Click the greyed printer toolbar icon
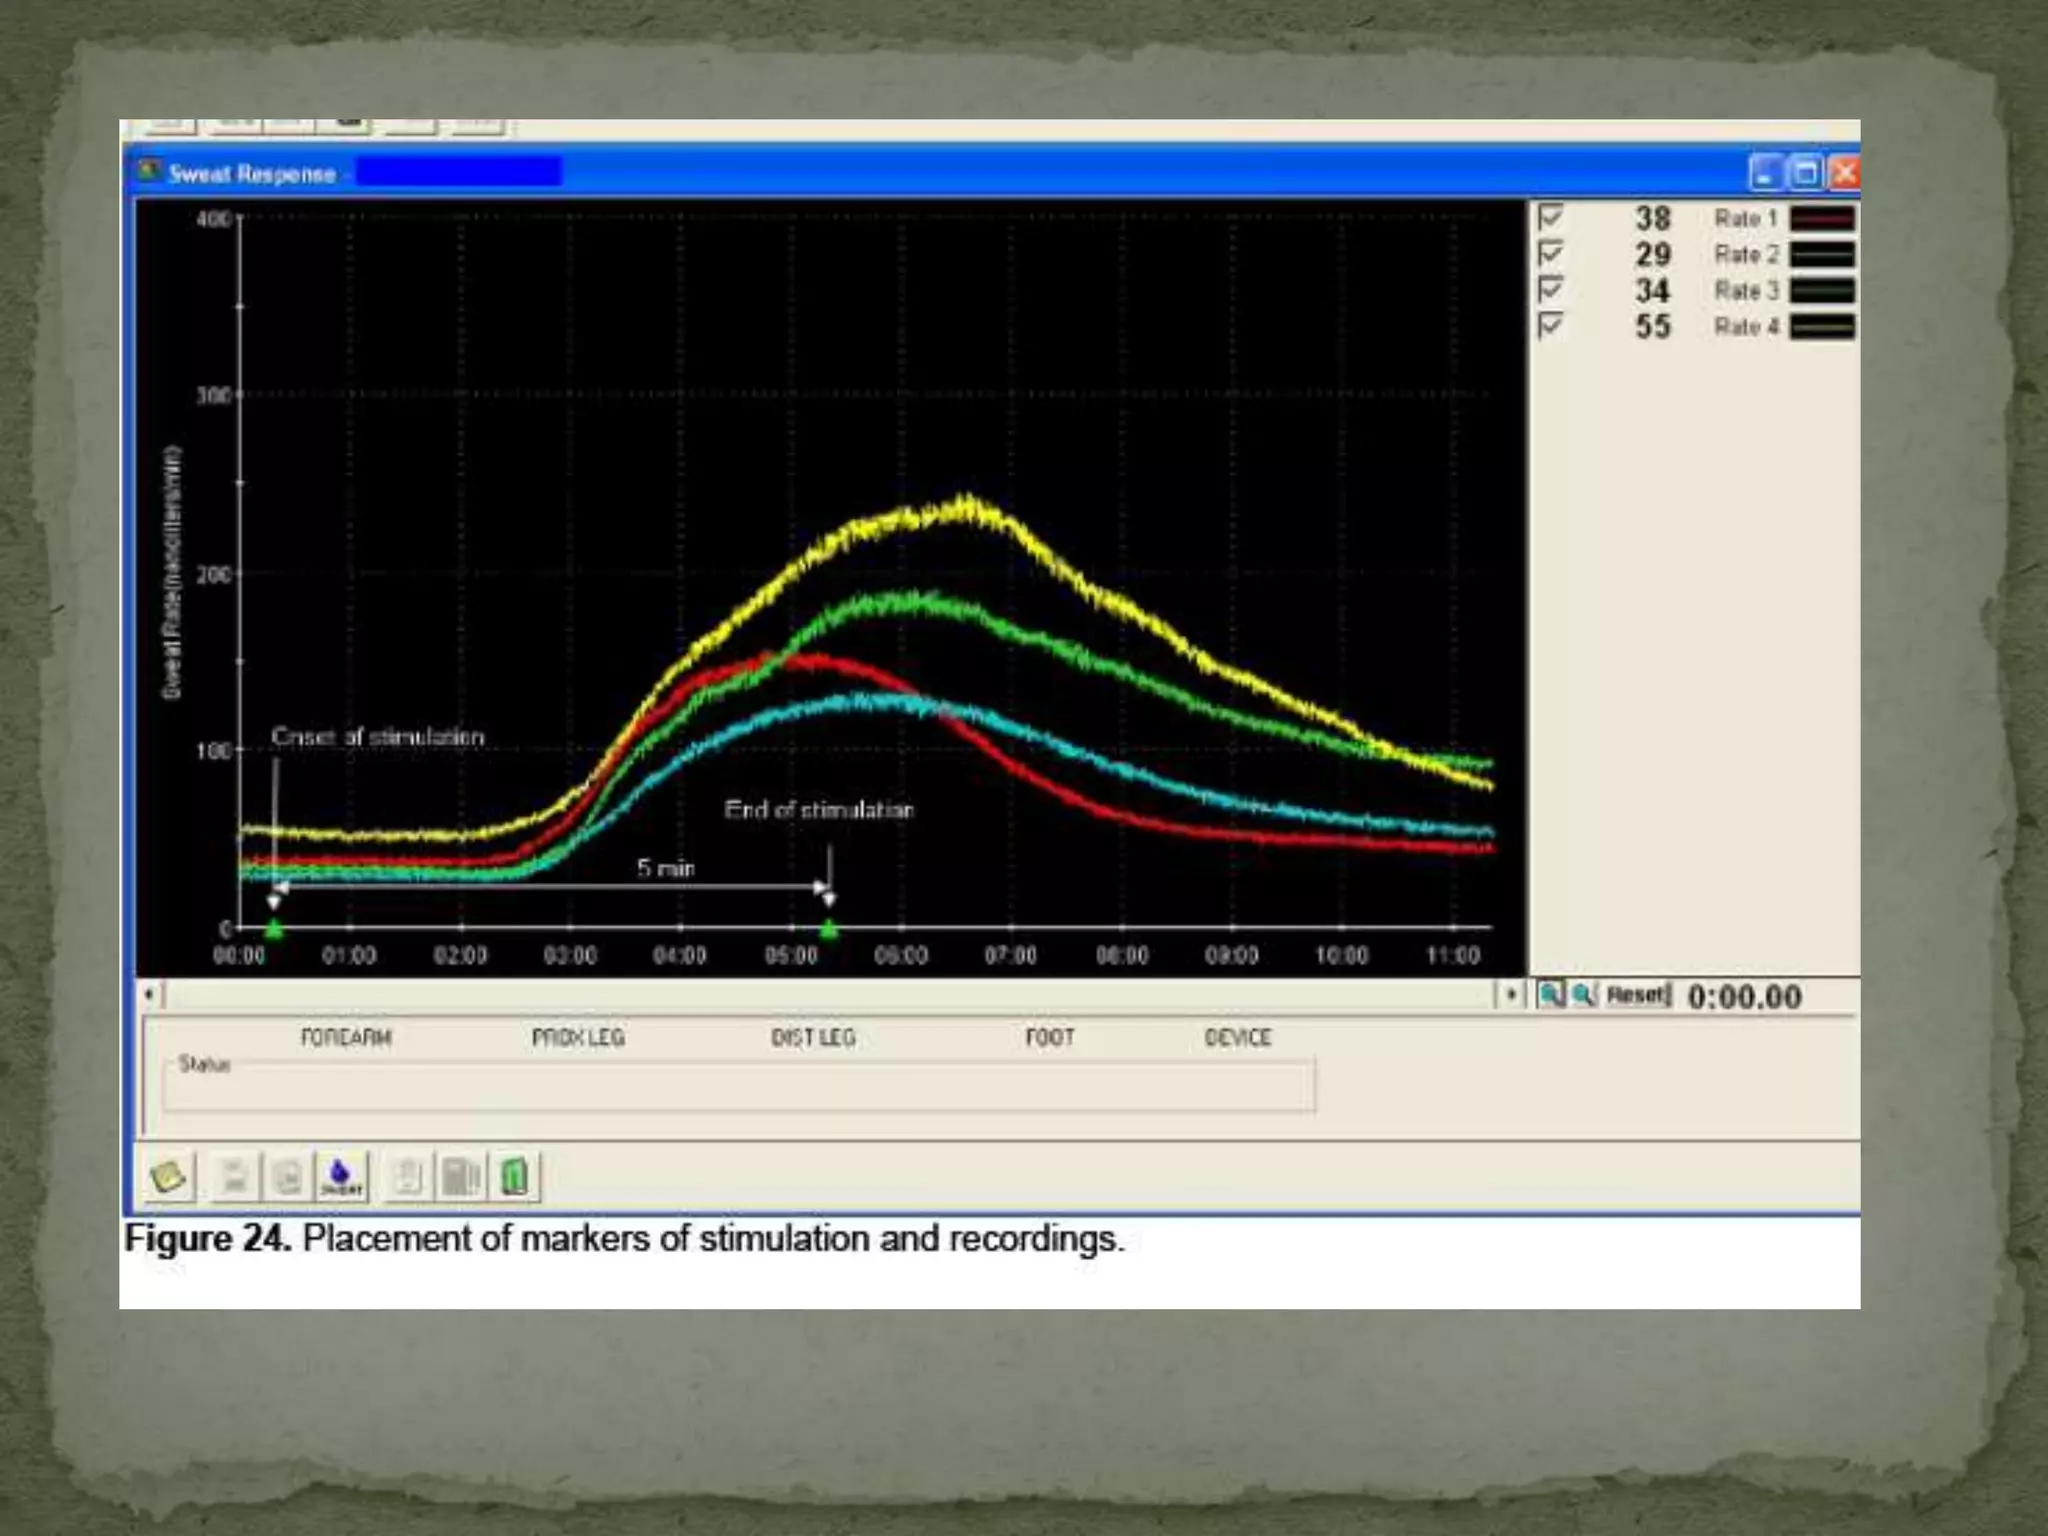Image resolution: width=2048 pixels, height=1536 pixels. click(x=235, y=1176)
